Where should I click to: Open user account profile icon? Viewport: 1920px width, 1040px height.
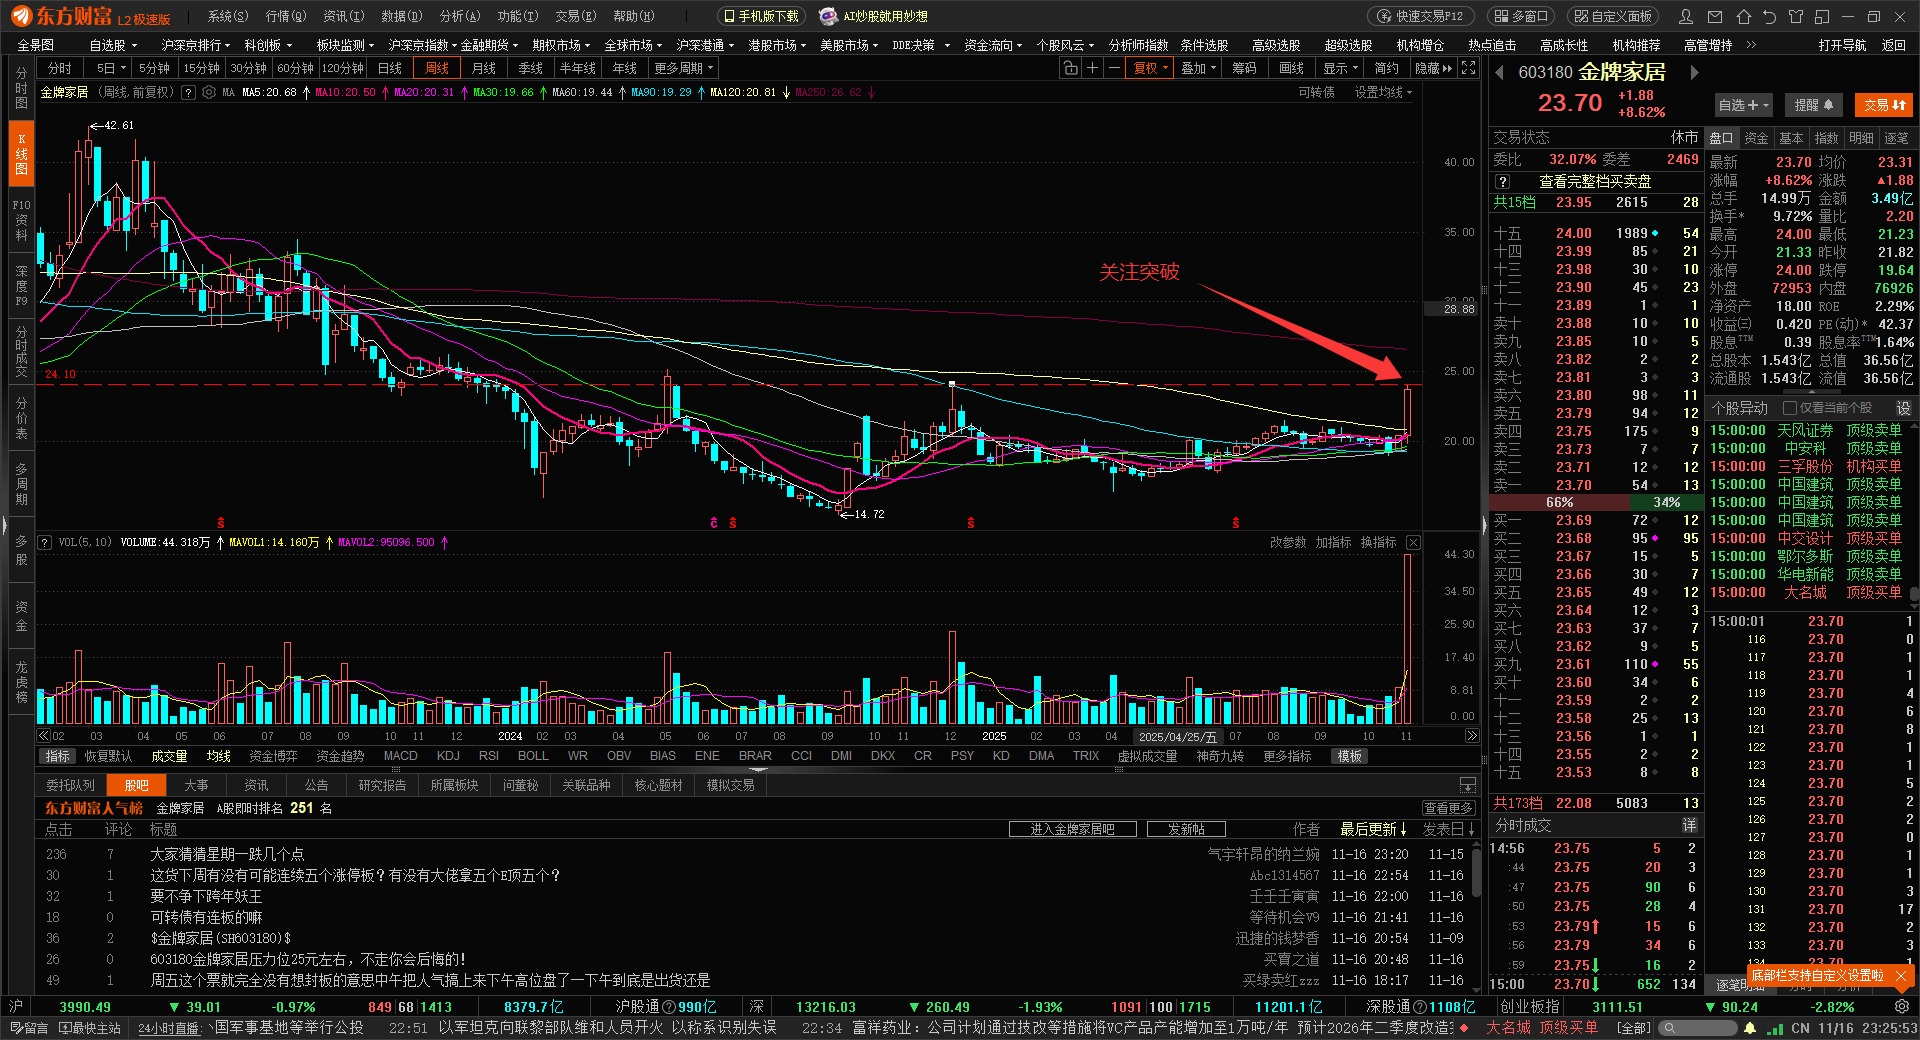(1686, 16)
